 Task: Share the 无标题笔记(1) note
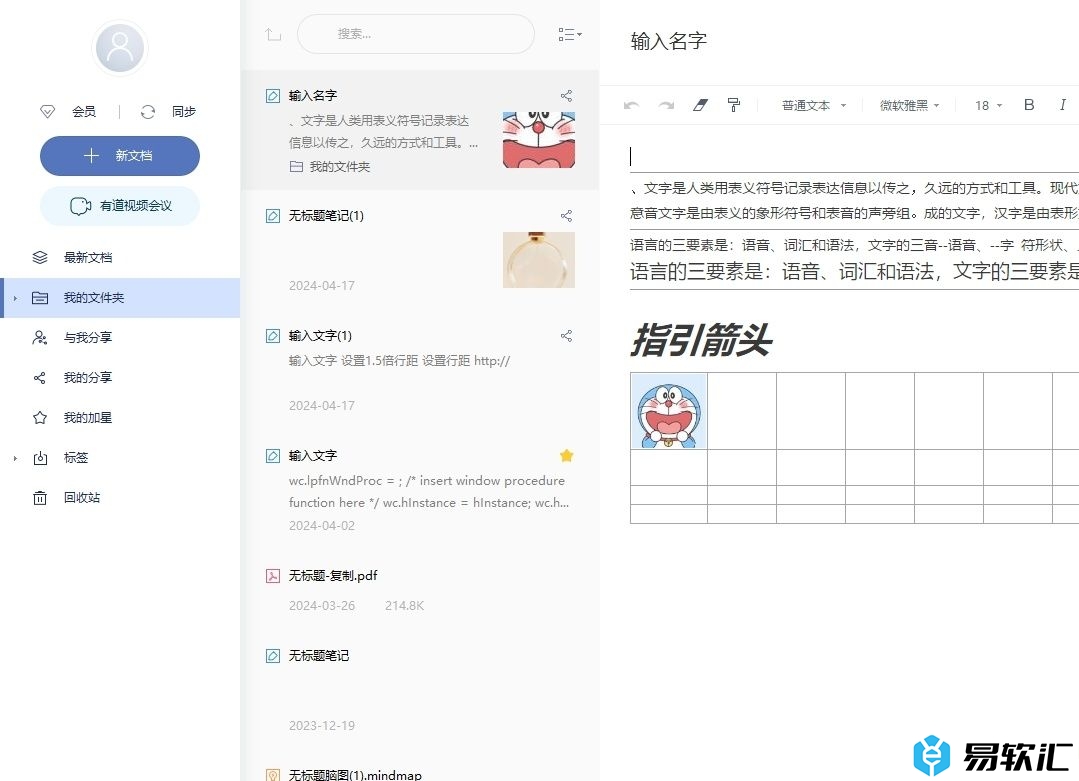point(566,216)
